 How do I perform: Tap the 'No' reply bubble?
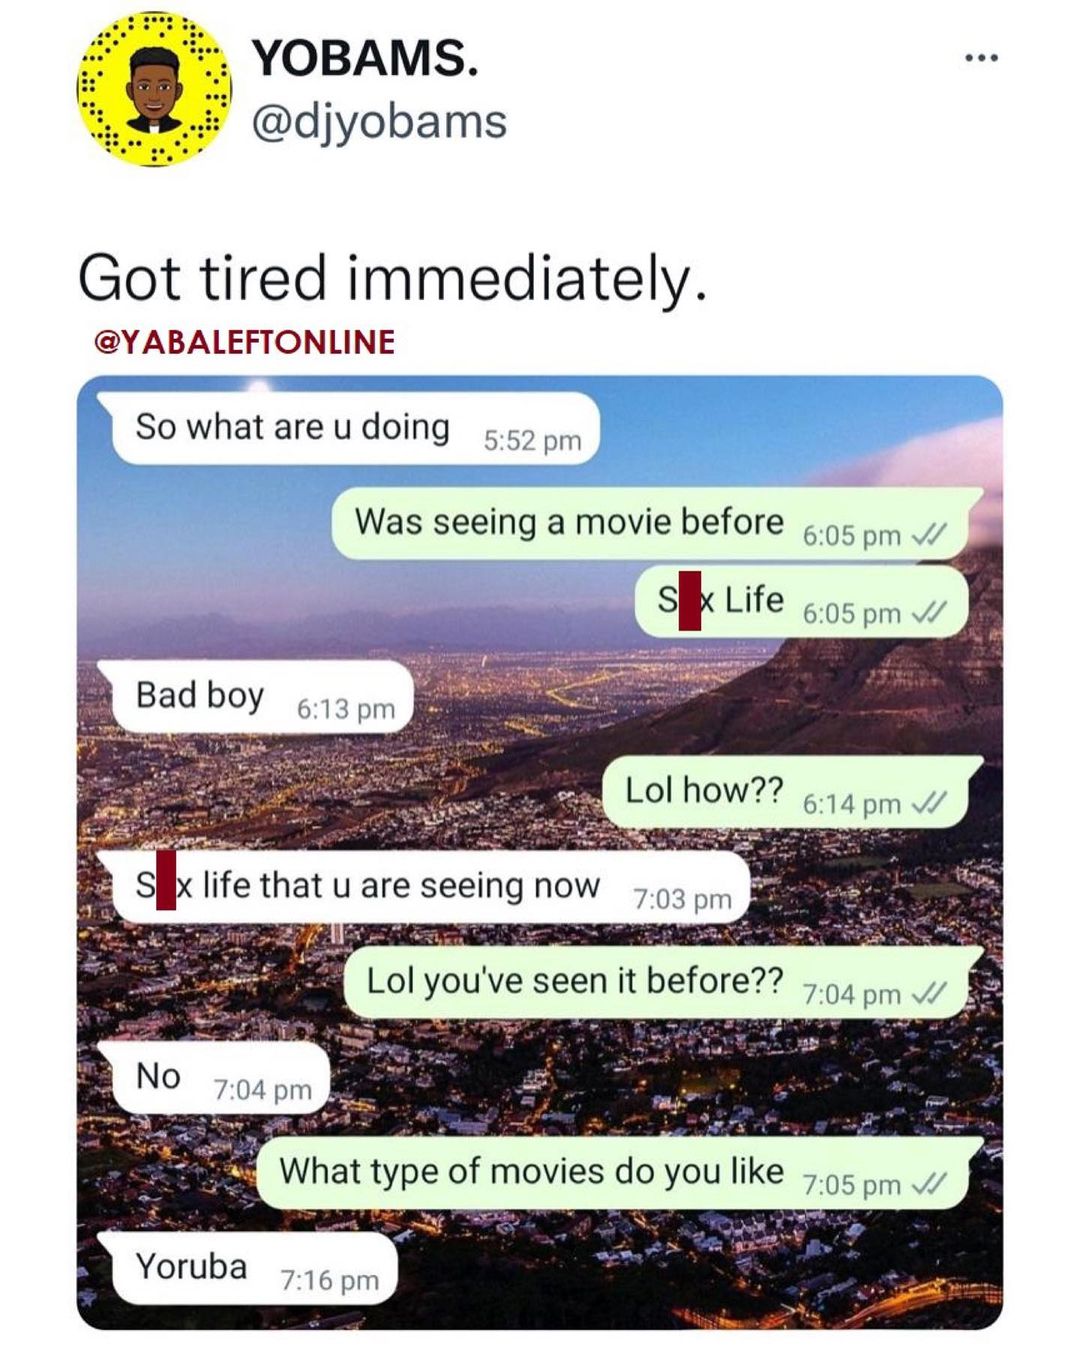(x=221, y=1078)
